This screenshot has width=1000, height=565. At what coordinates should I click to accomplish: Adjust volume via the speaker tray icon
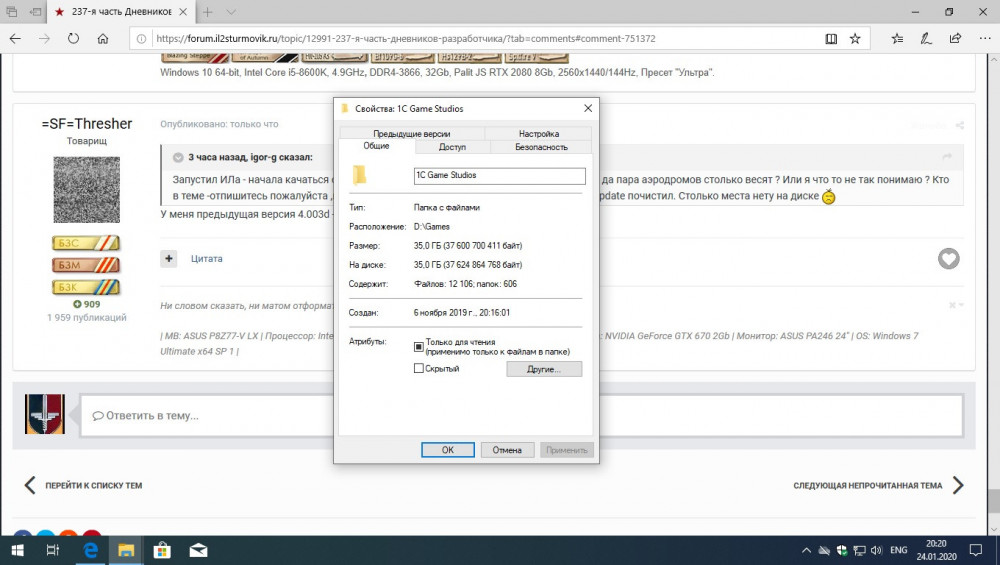pos(877,550)
